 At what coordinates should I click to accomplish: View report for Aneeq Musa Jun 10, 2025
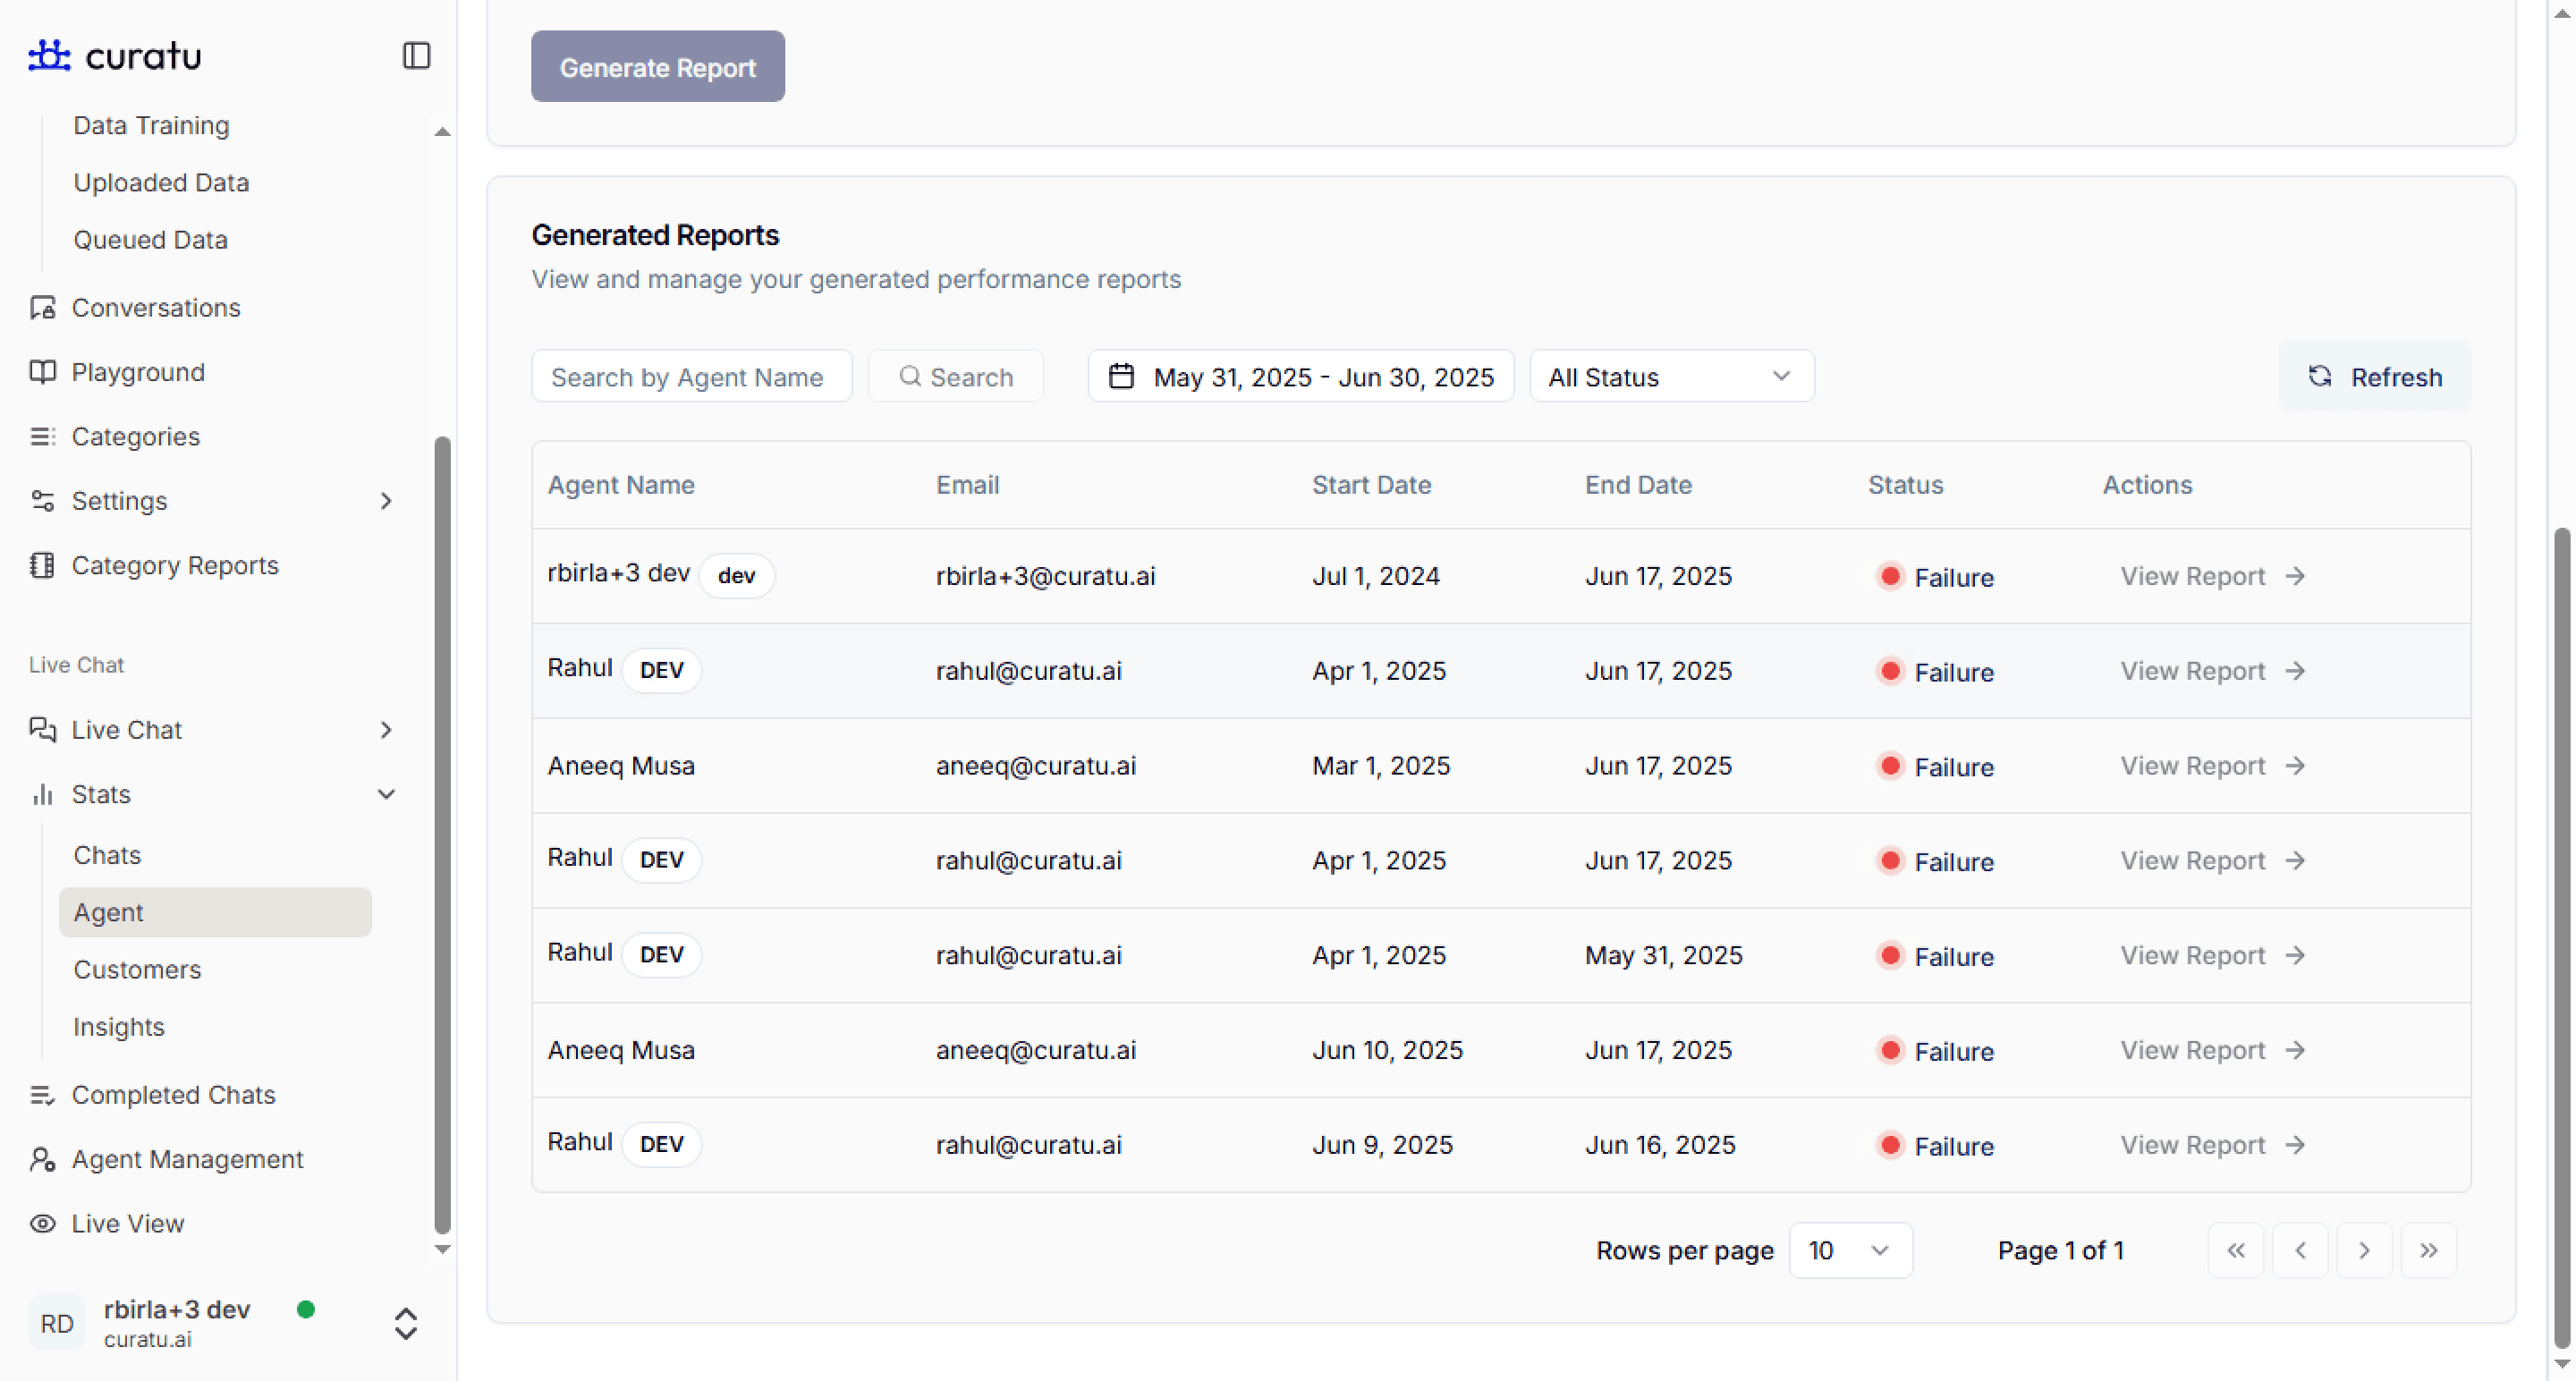[x=2212, y=1051]
